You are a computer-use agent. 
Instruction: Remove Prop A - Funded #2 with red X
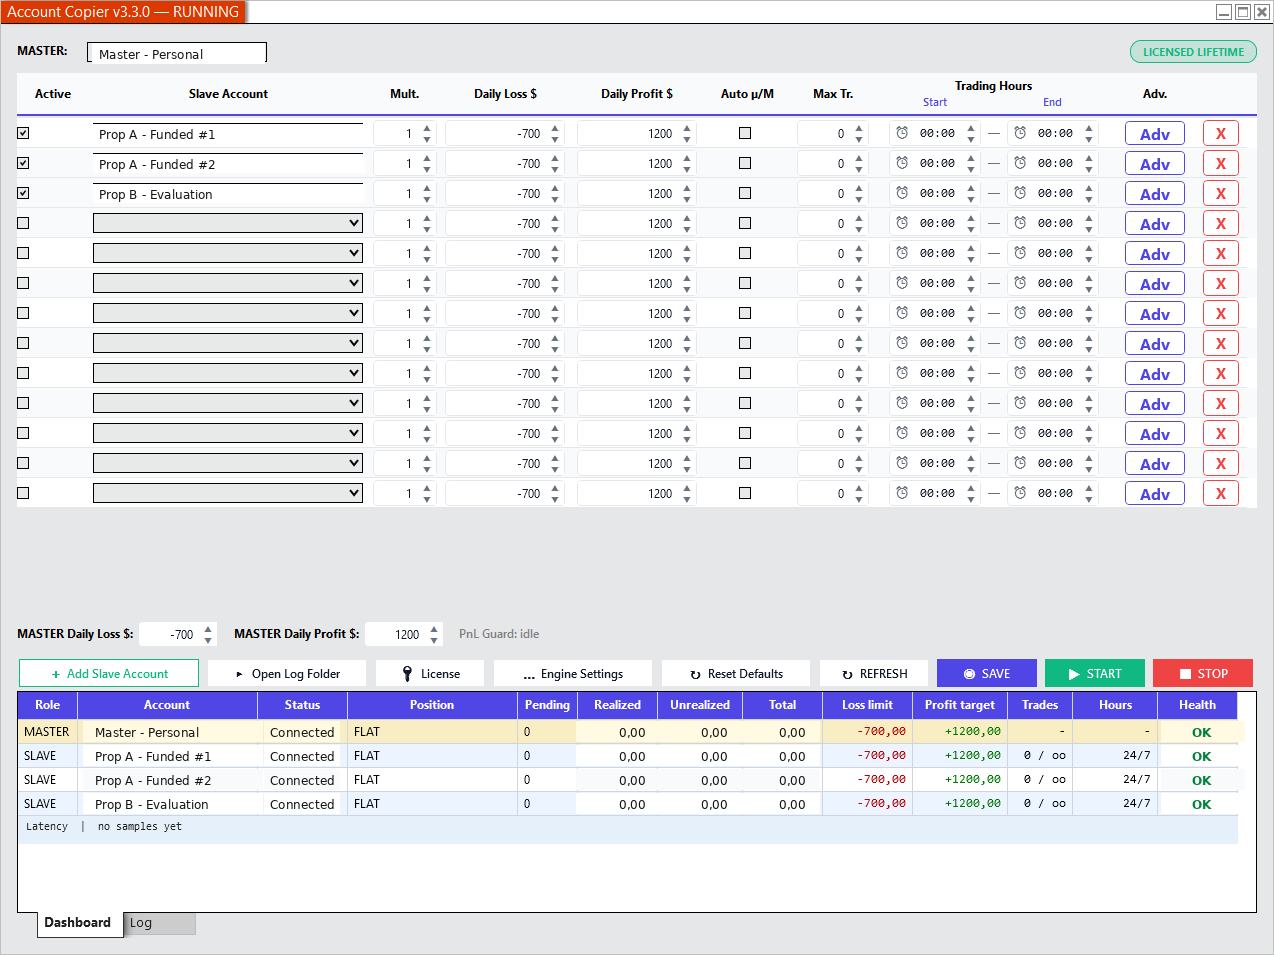(x=1221, y=164)
